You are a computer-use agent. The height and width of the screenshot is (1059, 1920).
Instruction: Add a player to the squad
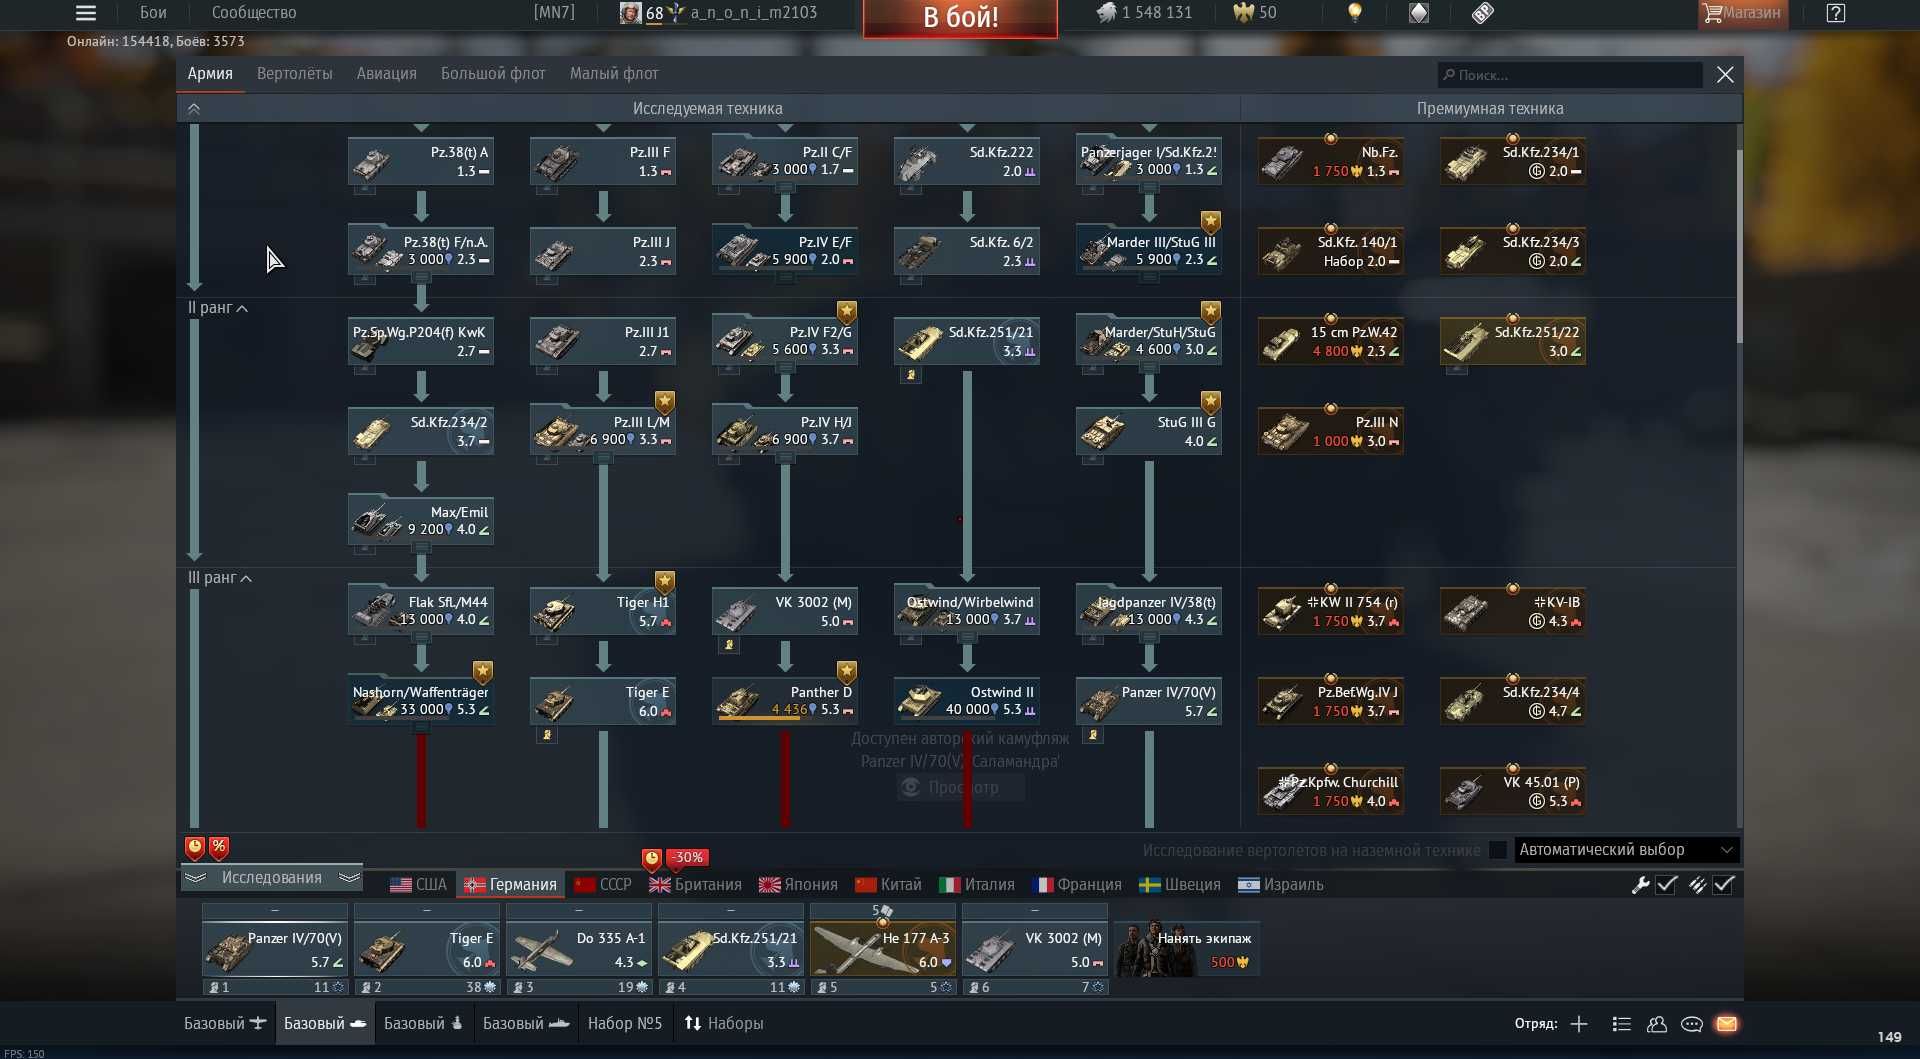pos(1579,1024)
